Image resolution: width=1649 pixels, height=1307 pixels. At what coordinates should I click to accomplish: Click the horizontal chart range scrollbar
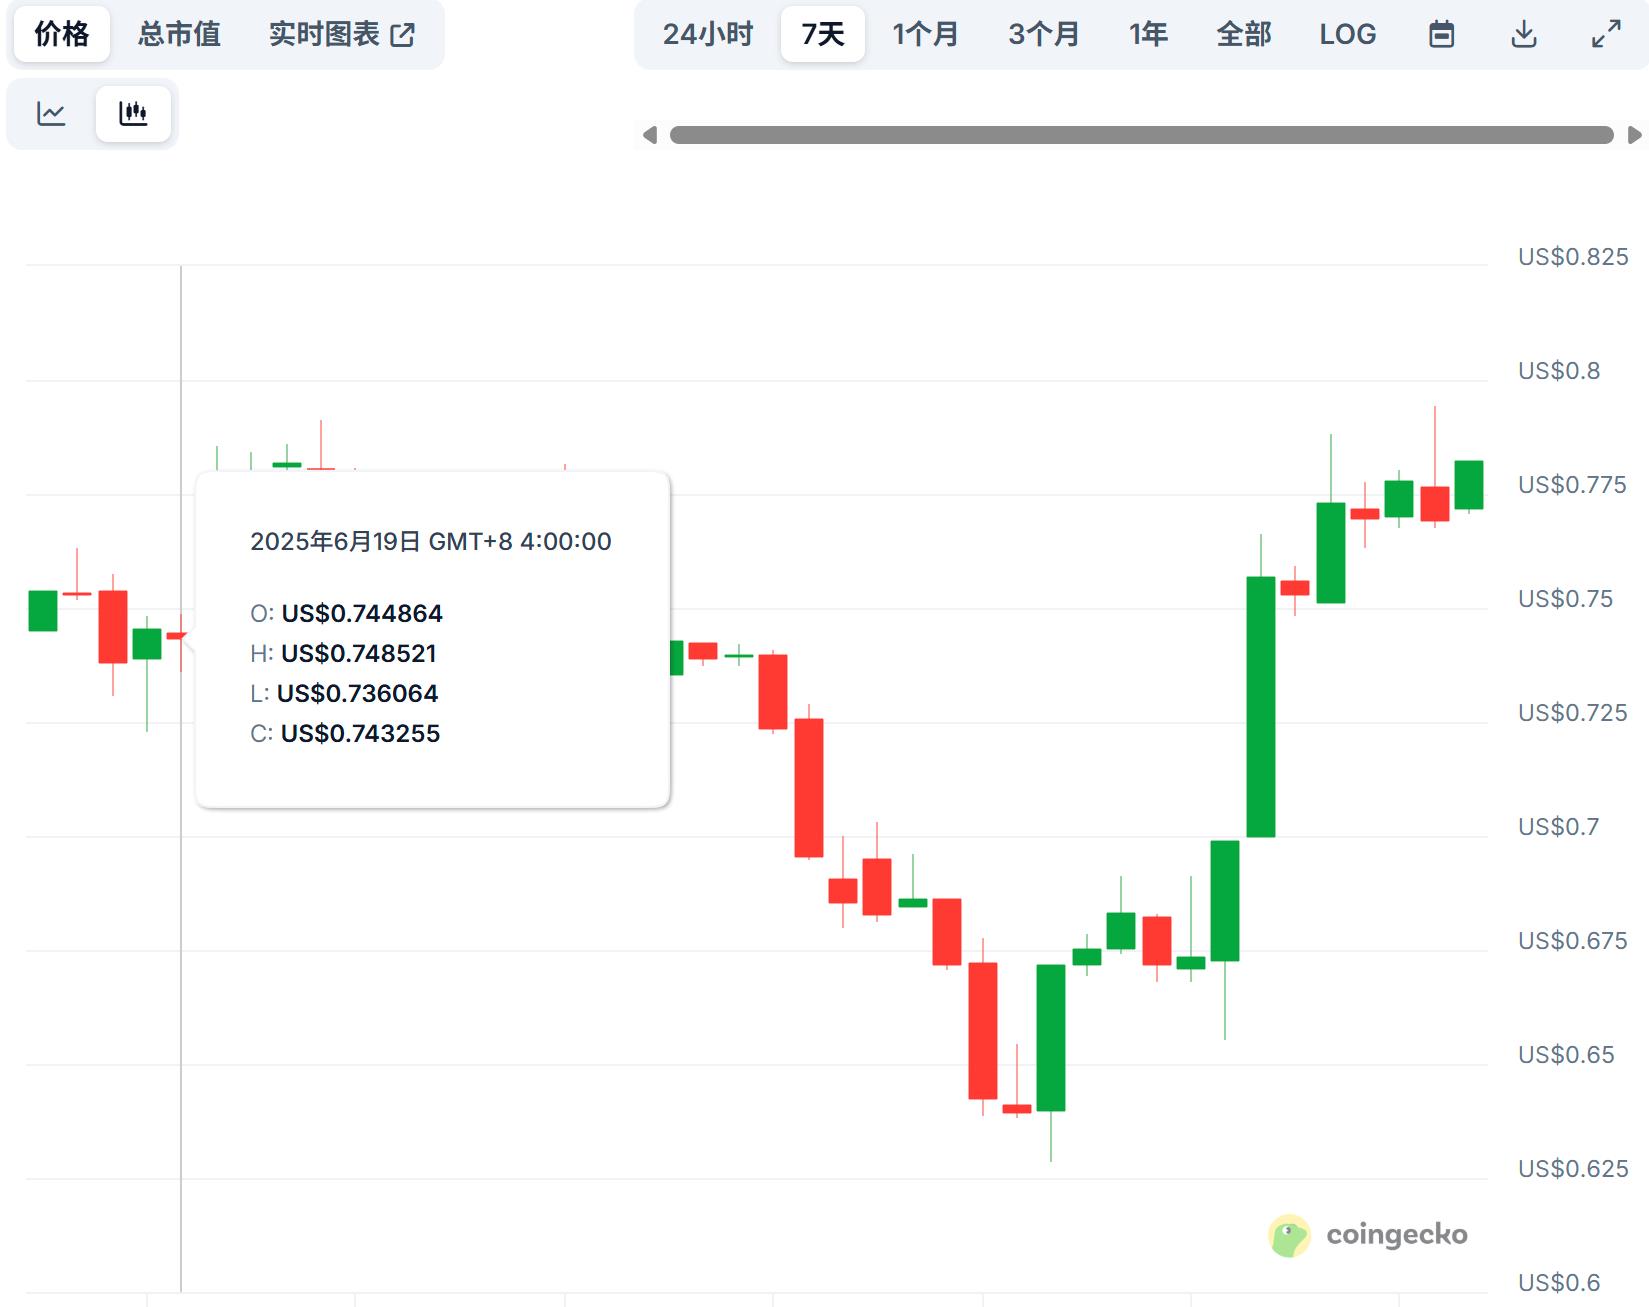1142,135
